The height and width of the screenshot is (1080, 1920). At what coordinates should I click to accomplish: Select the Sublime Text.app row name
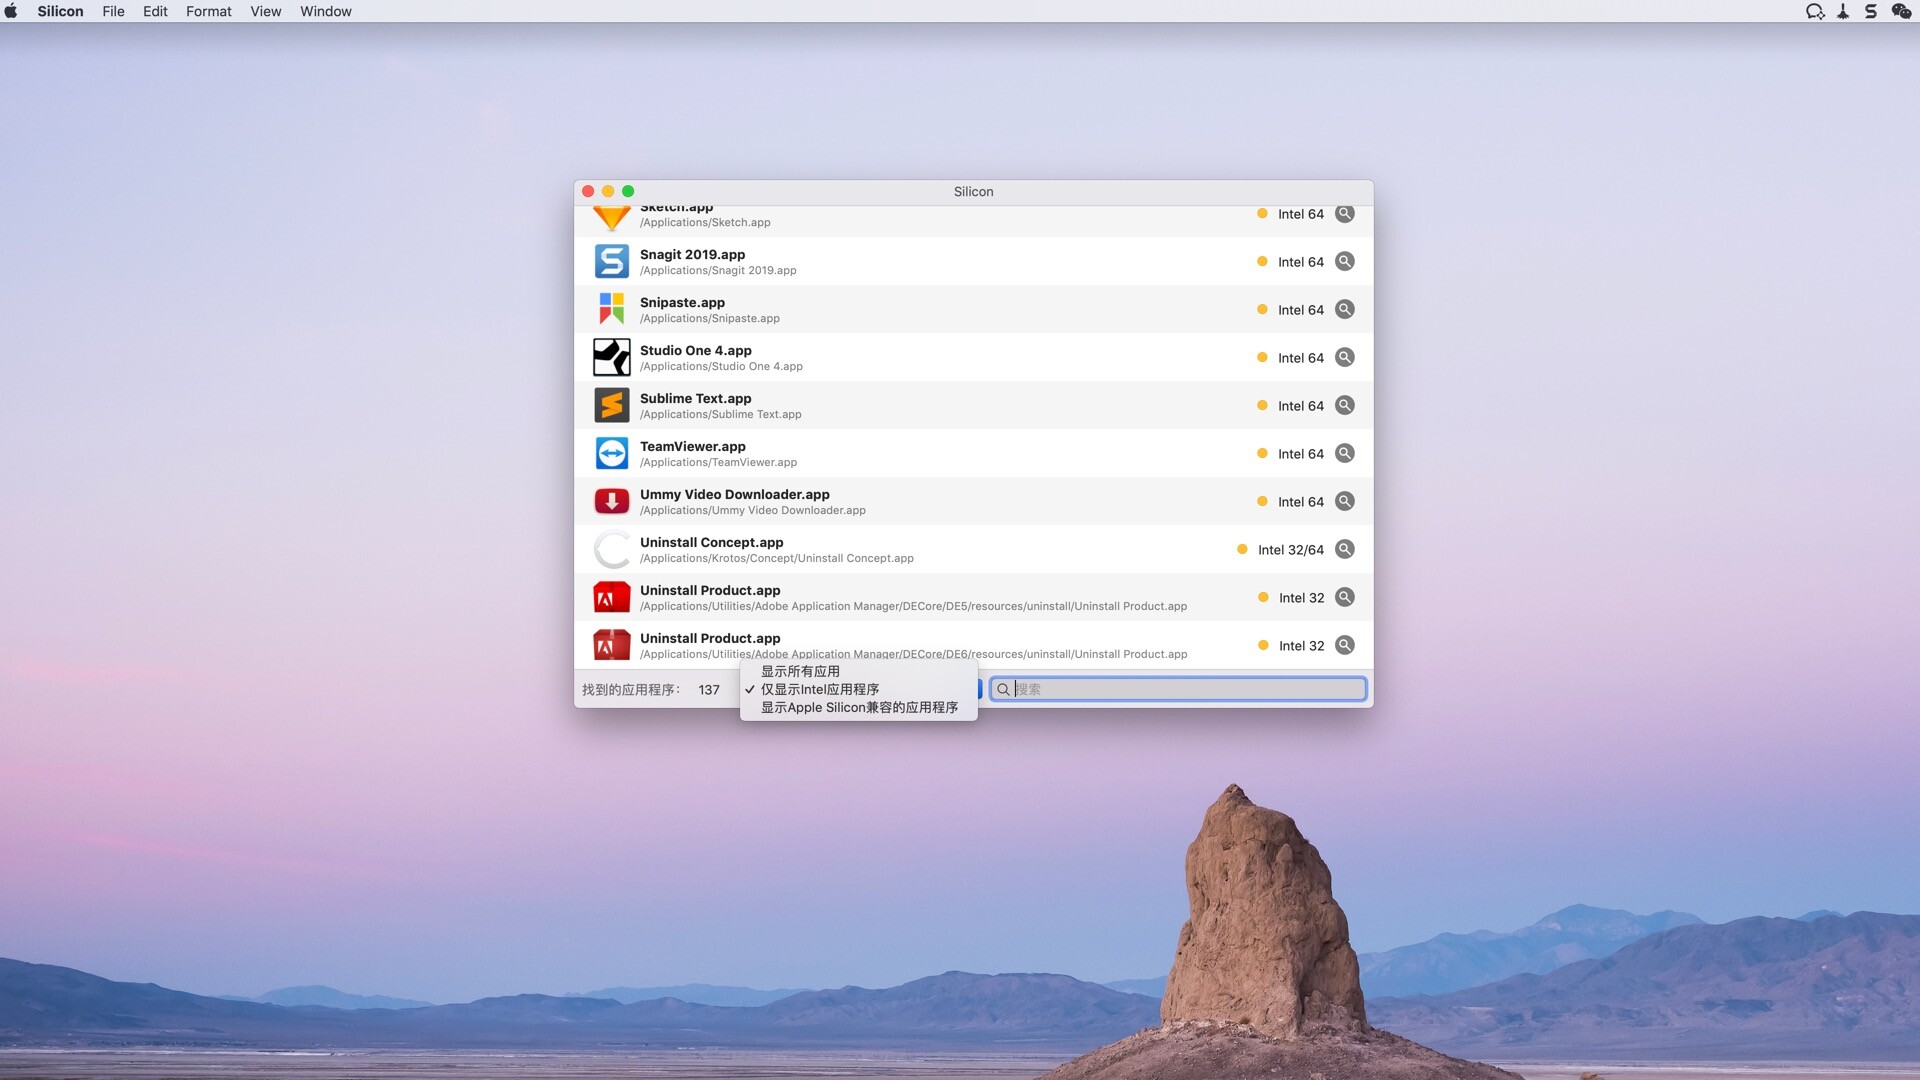[695, 398]
